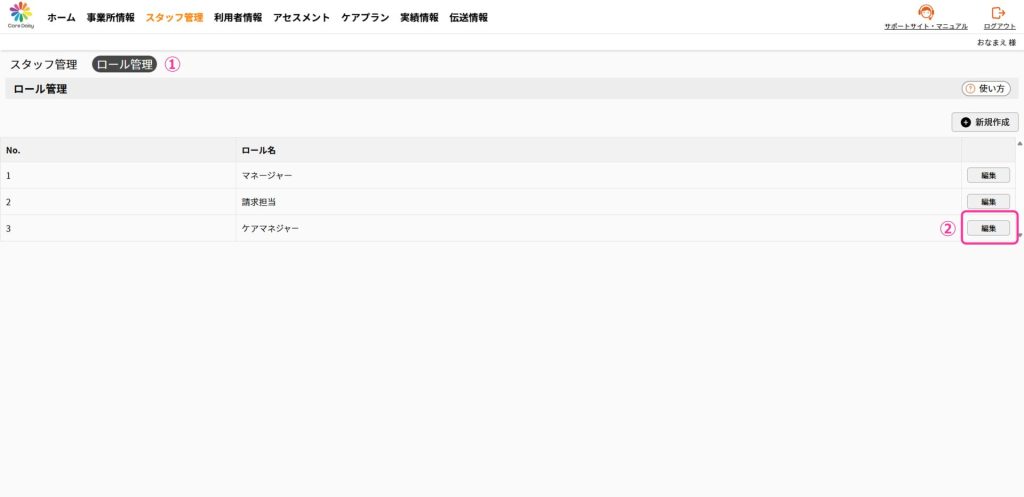Click the Care Daisy logo icon
Viewport: 1024px width, 497px height.
(20, 15)
